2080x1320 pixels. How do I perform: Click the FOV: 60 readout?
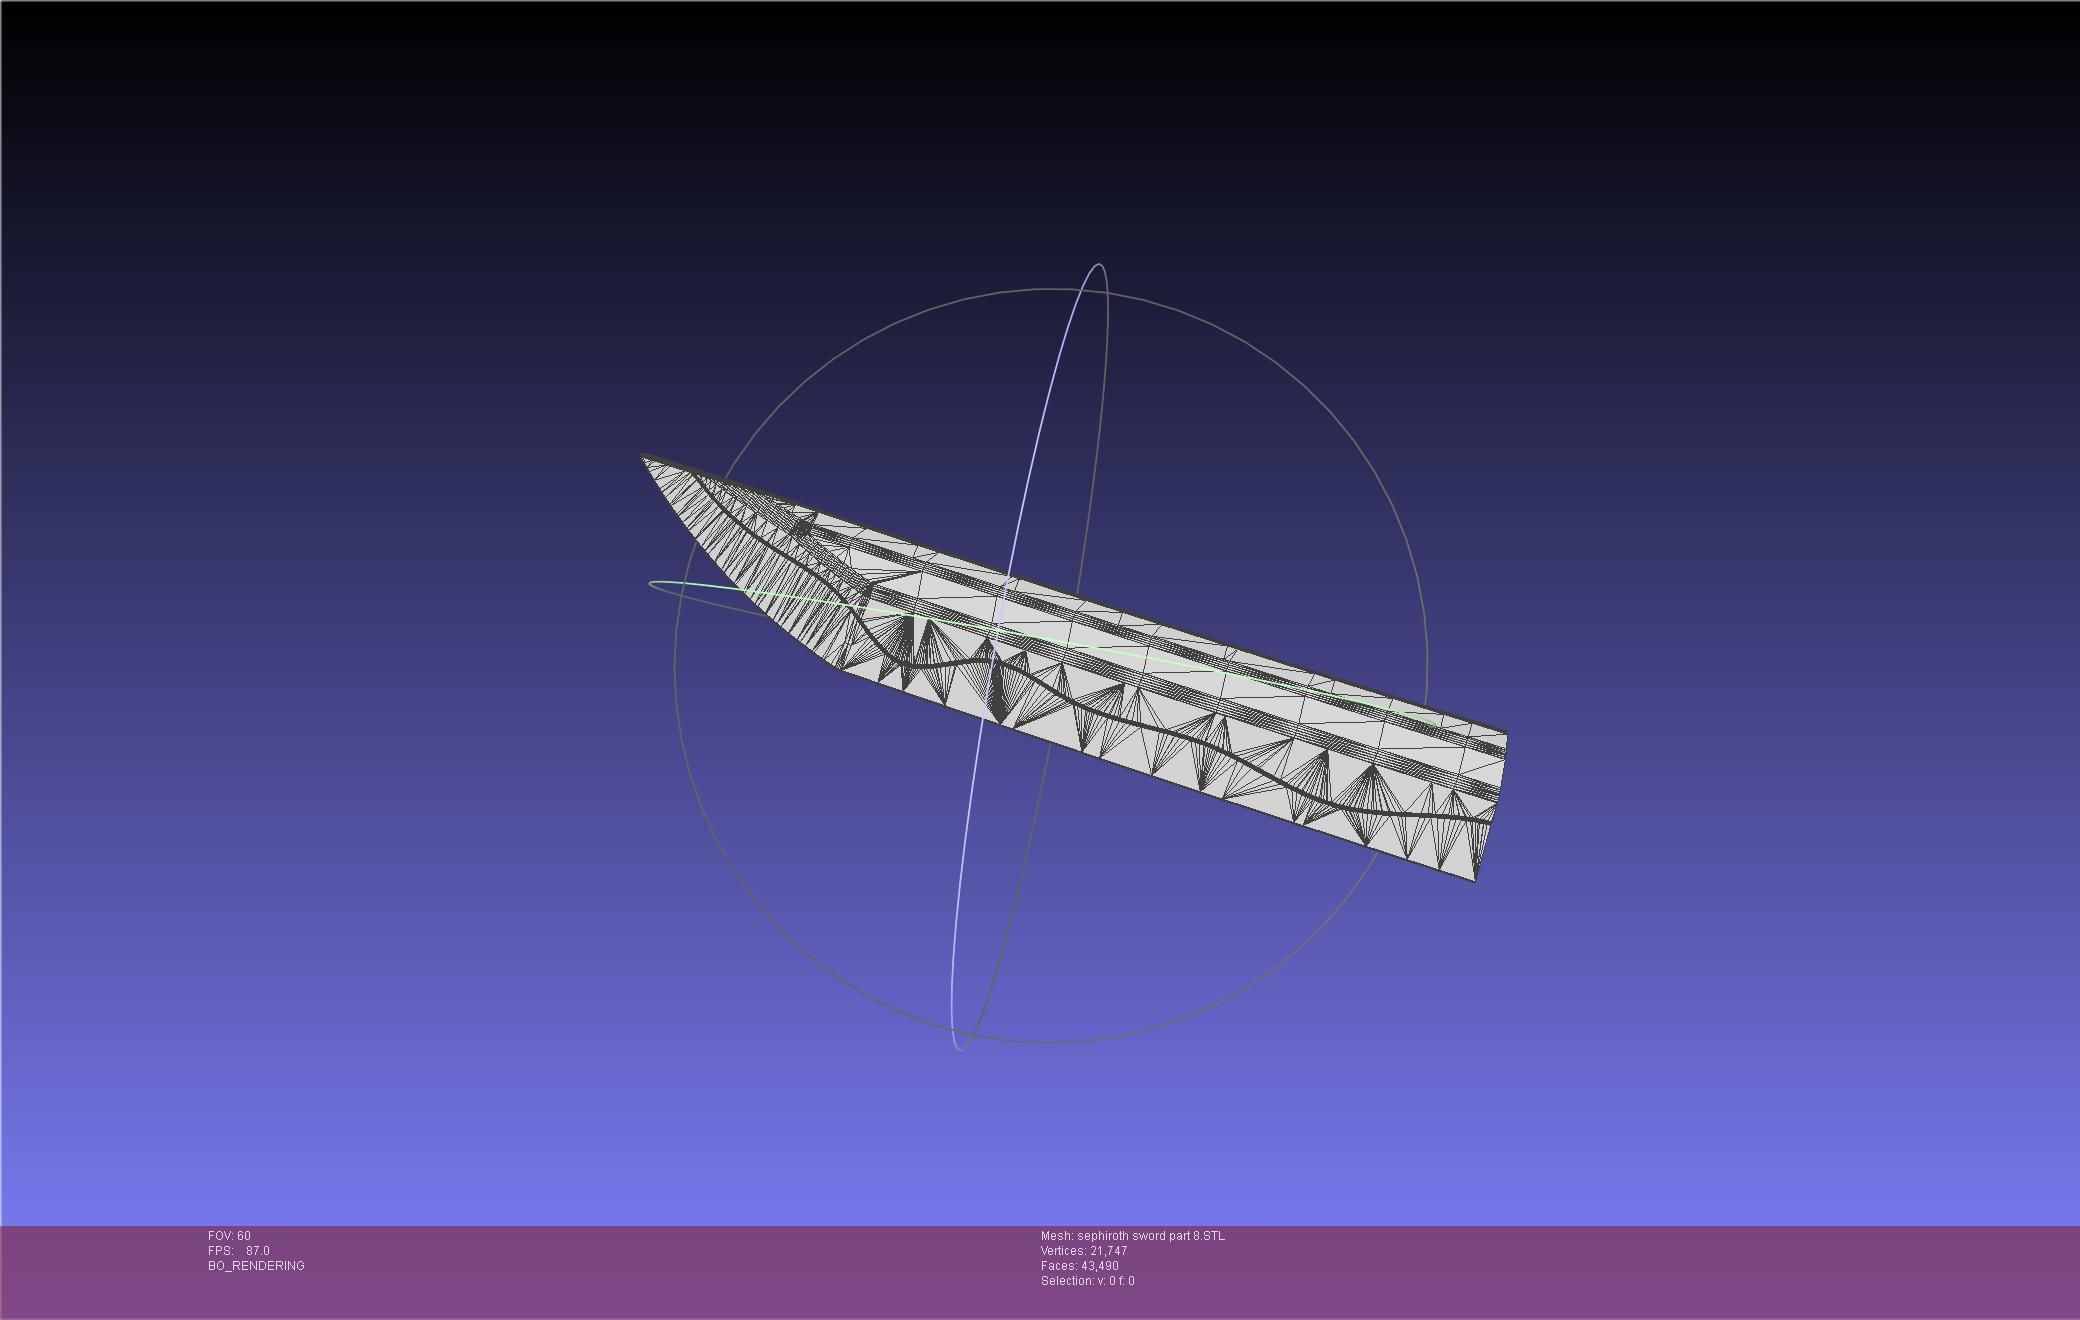[x=229, y=1236]
